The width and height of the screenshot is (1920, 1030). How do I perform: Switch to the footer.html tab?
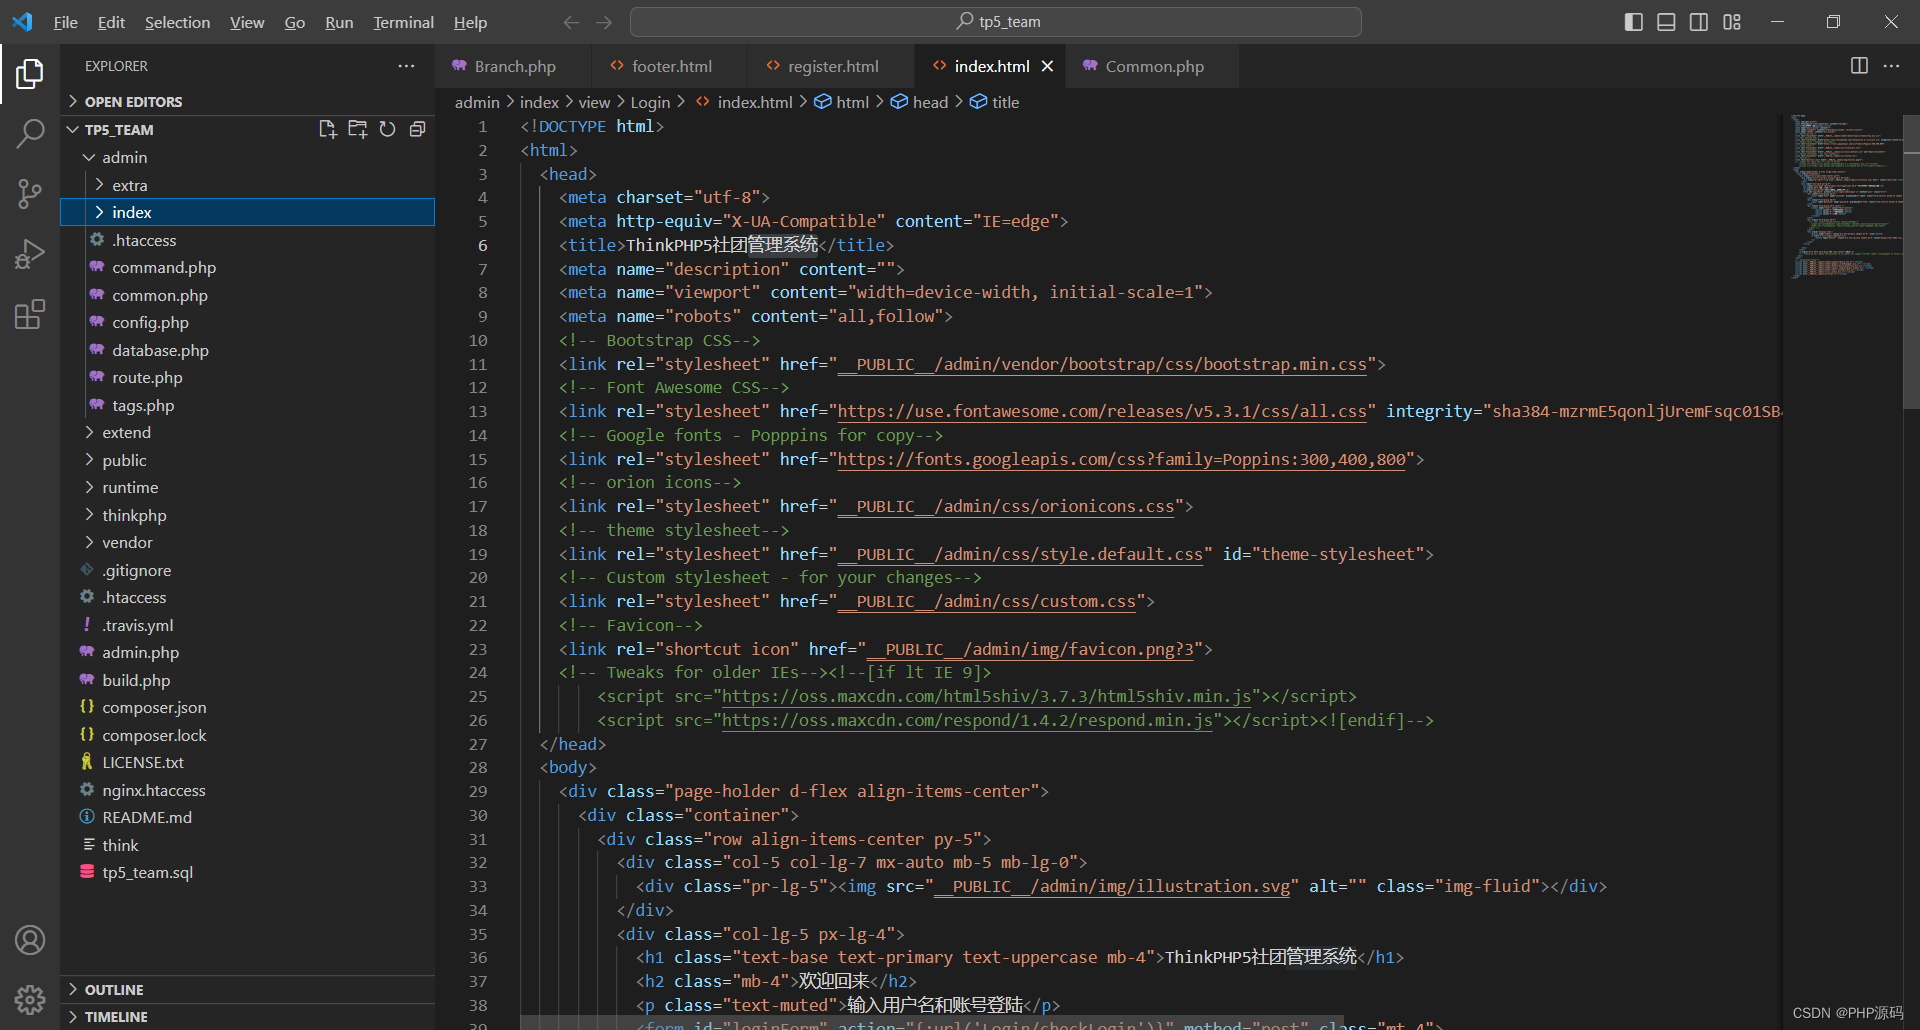coord(670,66)
